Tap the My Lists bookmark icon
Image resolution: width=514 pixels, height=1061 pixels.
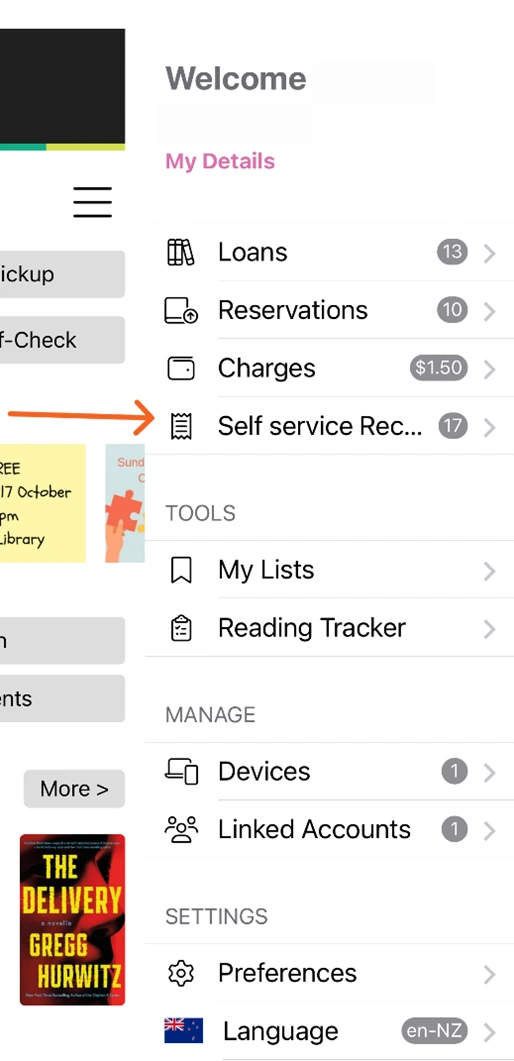[181, 570]
